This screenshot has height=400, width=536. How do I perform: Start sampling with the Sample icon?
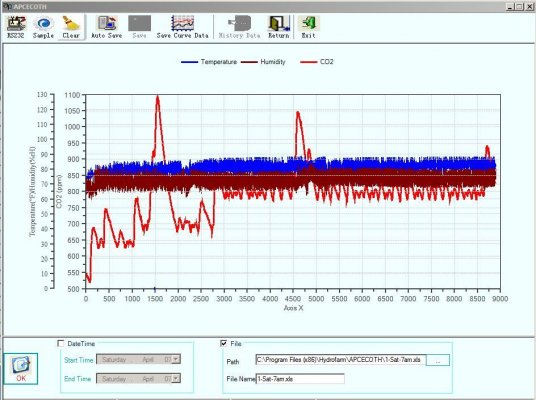point(43,27)
